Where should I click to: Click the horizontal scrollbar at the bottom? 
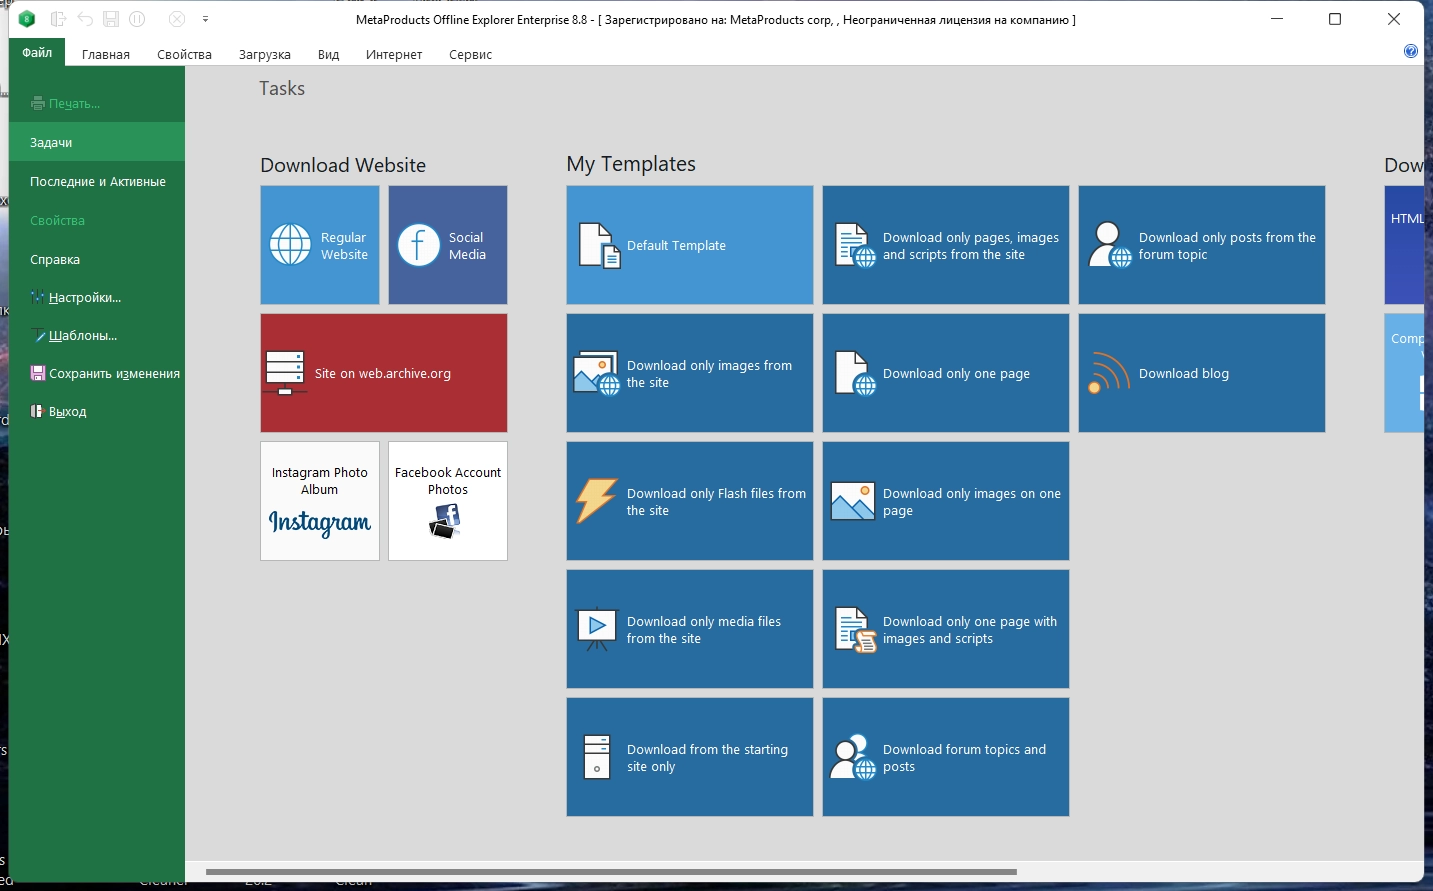611,872
